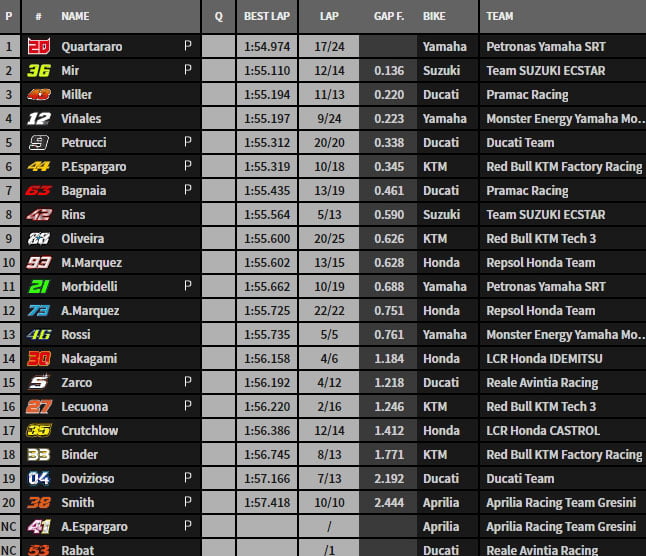Click Viñales' number 12 badge
Viewport: 646px width, 556px height.
(x=39, y=118)
